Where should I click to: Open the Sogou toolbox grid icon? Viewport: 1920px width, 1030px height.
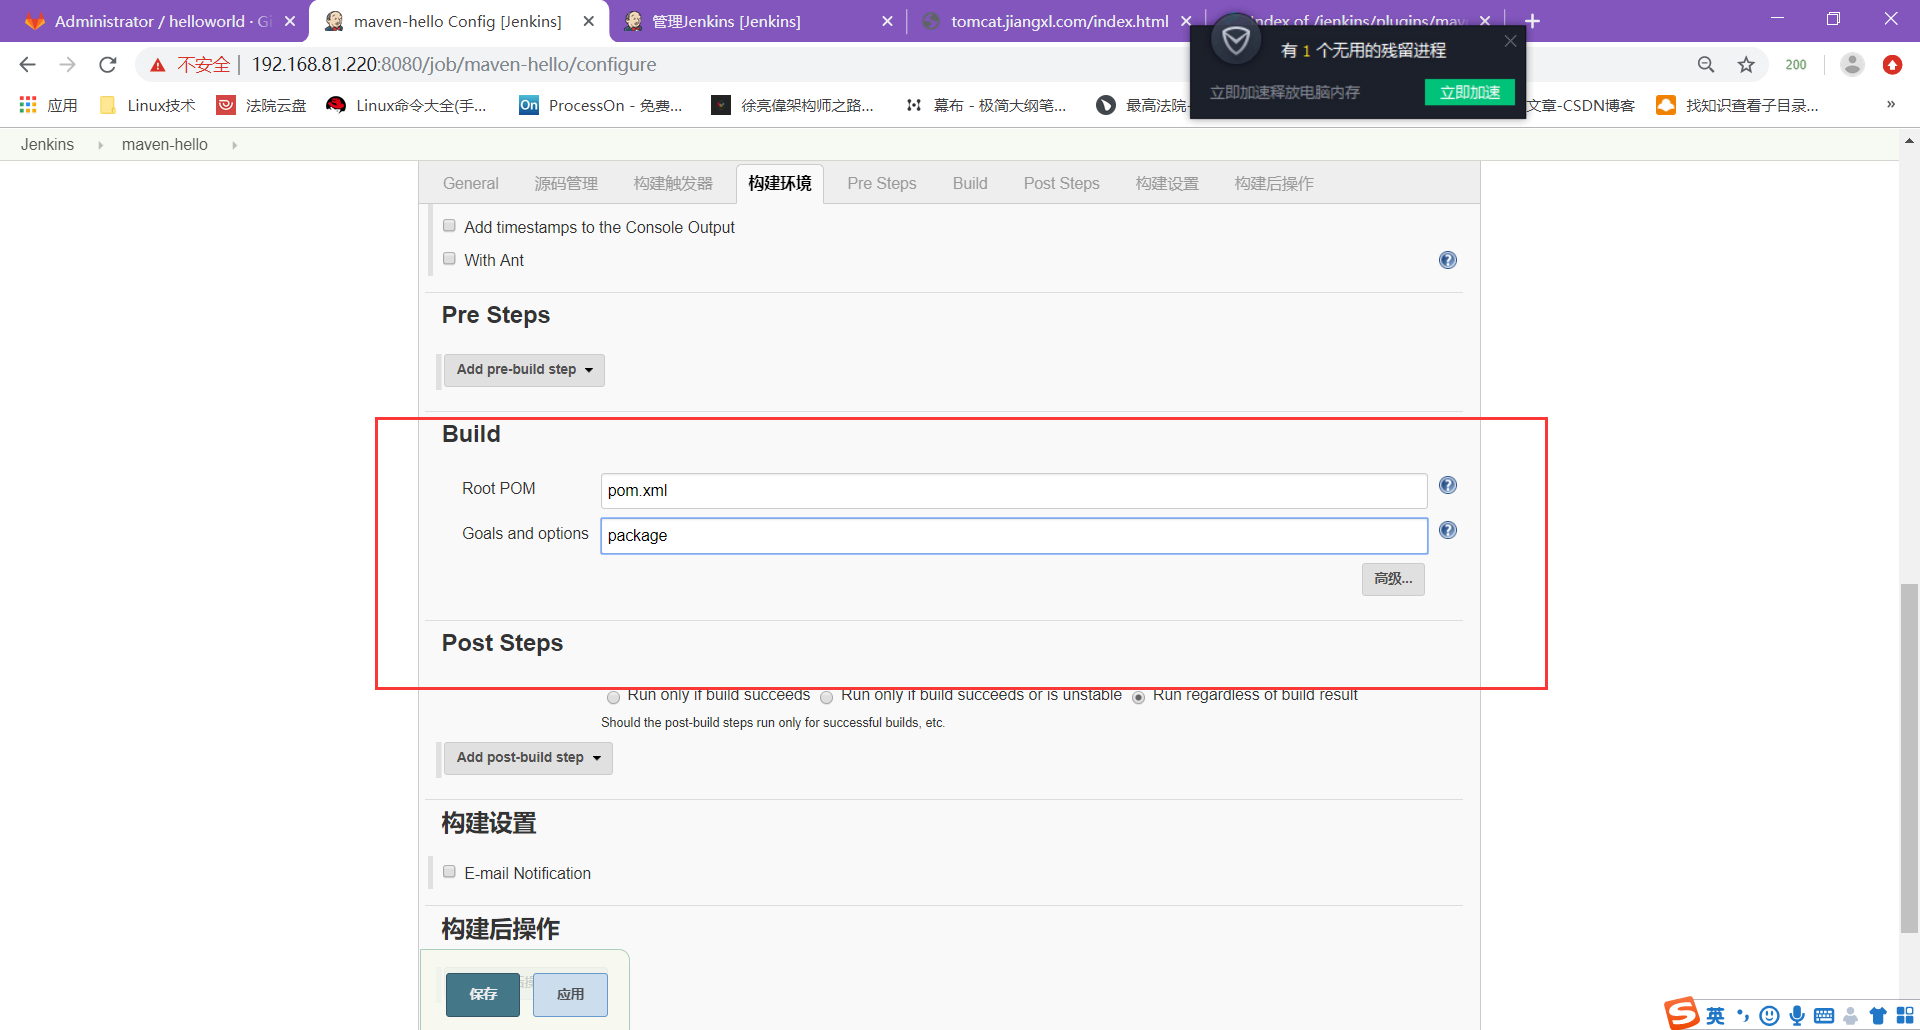tap(1905, 1015)
